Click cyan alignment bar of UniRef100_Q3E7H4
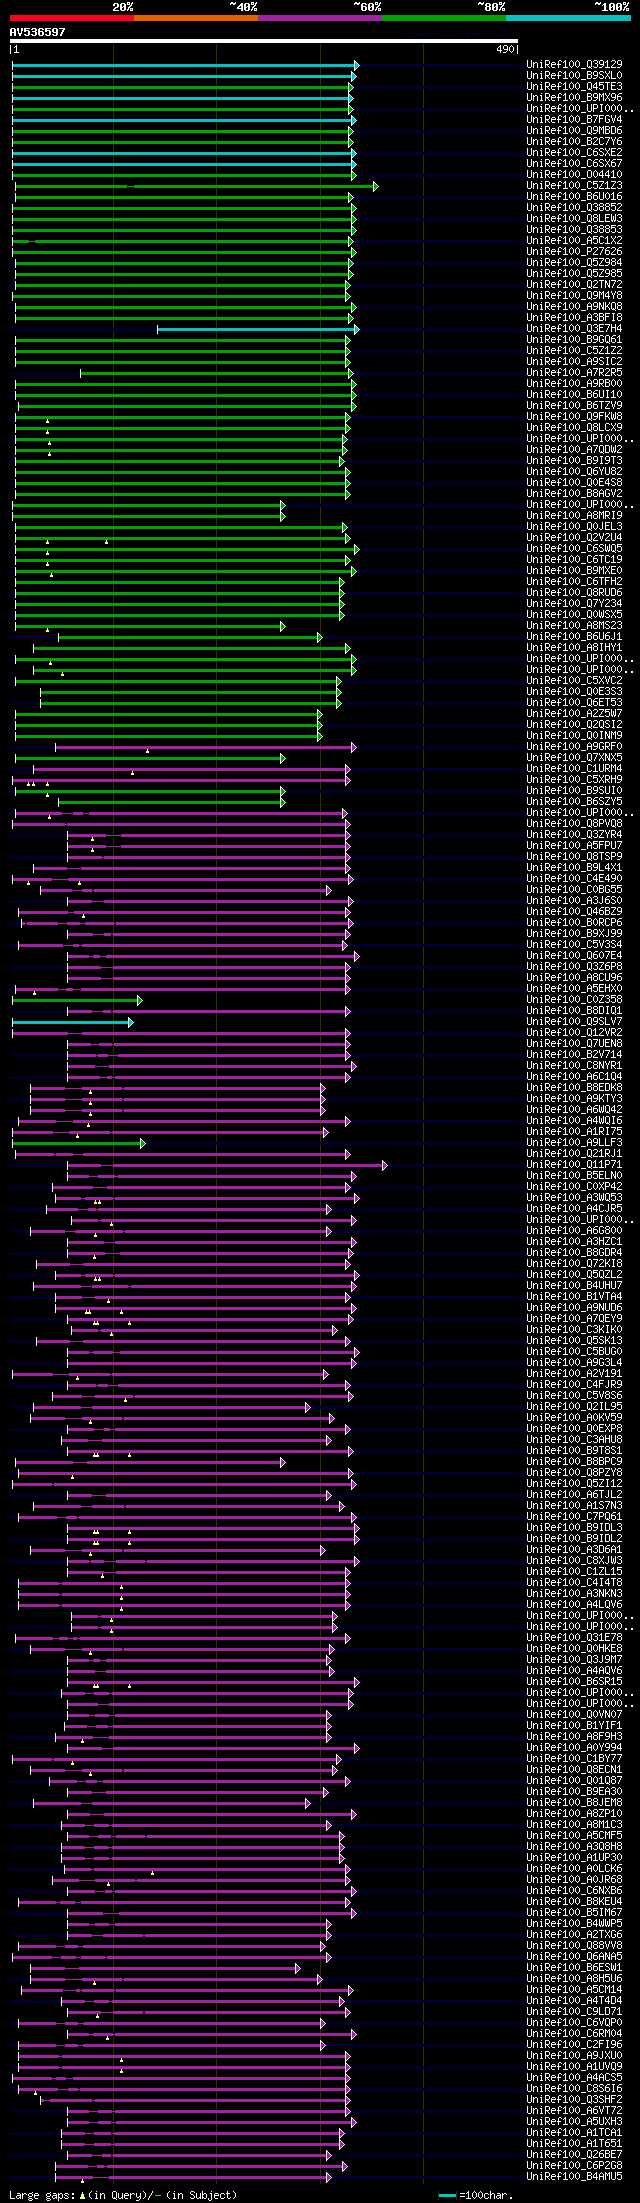This screenshot has width=640, height=2203. (x=257, y=329)
